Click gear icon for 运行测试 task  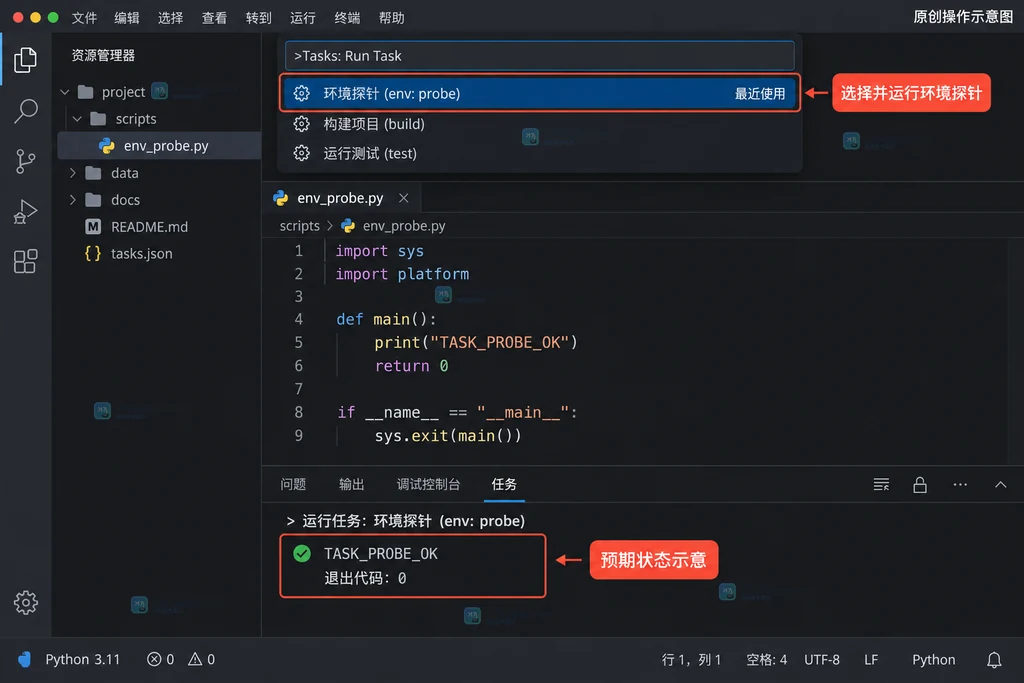click(x=301, y=153)
